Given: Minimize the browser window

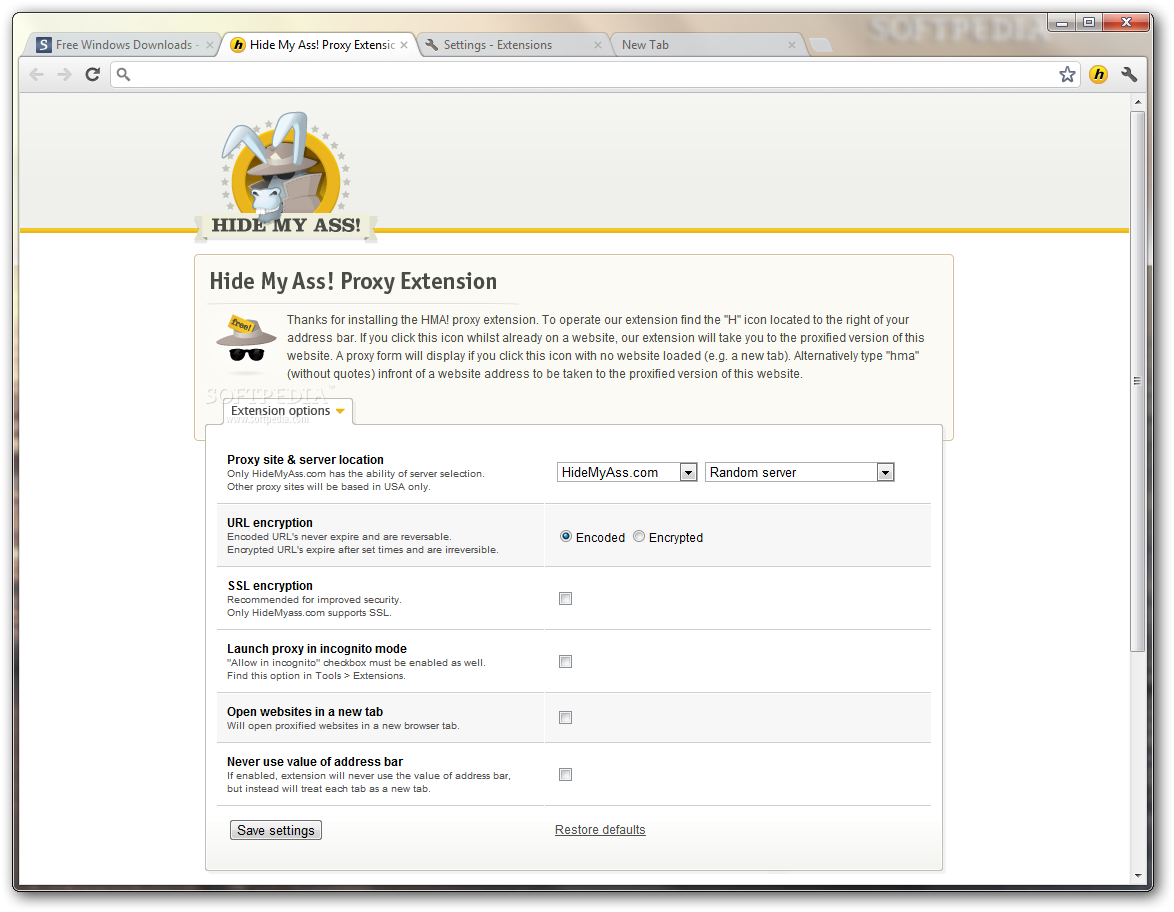Looking at the screenshot, I should click(1061, 22).
